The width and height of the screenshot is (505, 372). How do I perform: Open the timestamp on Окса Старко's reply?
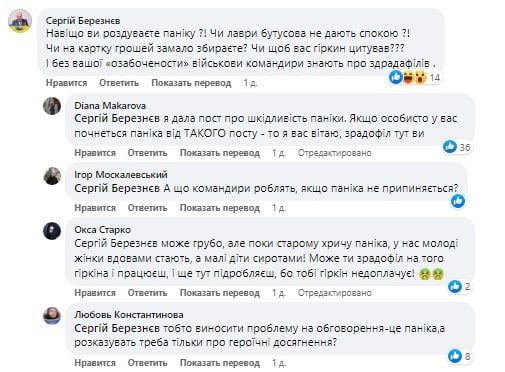click(279, 293)
